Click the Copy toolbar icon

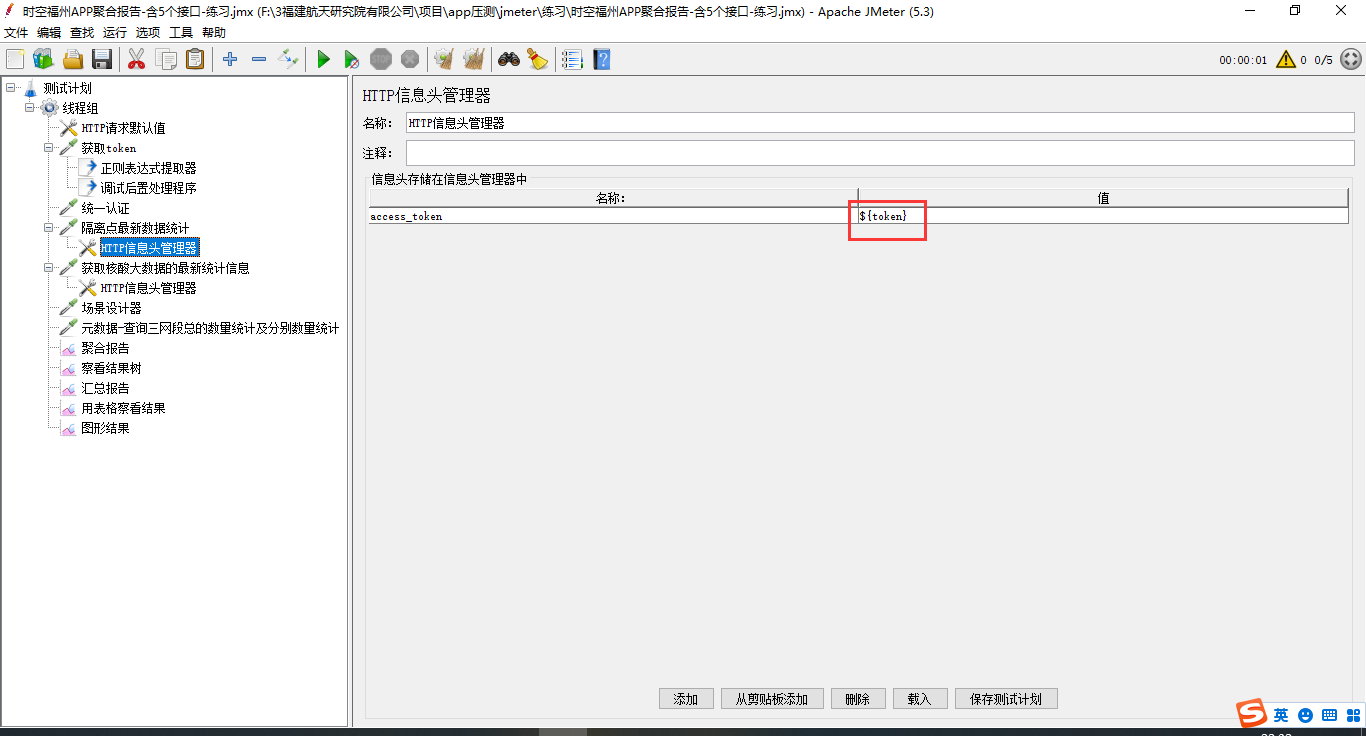pyautogui.click(x=166, y=60)
